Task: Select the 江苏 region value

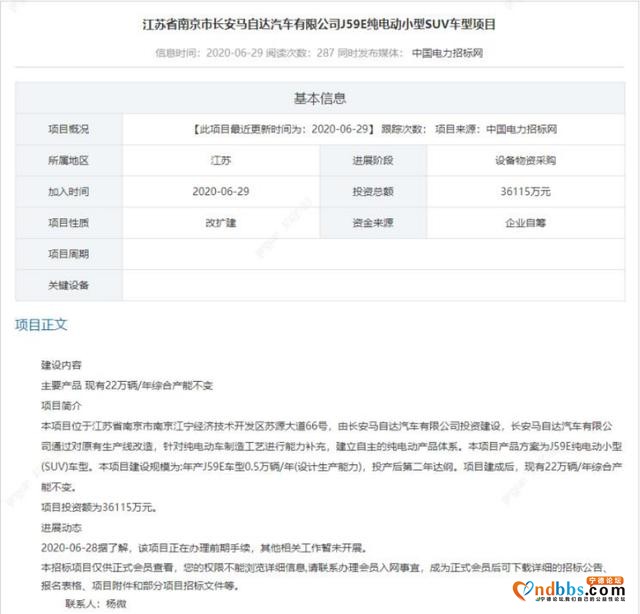Action: pos(221,160)
